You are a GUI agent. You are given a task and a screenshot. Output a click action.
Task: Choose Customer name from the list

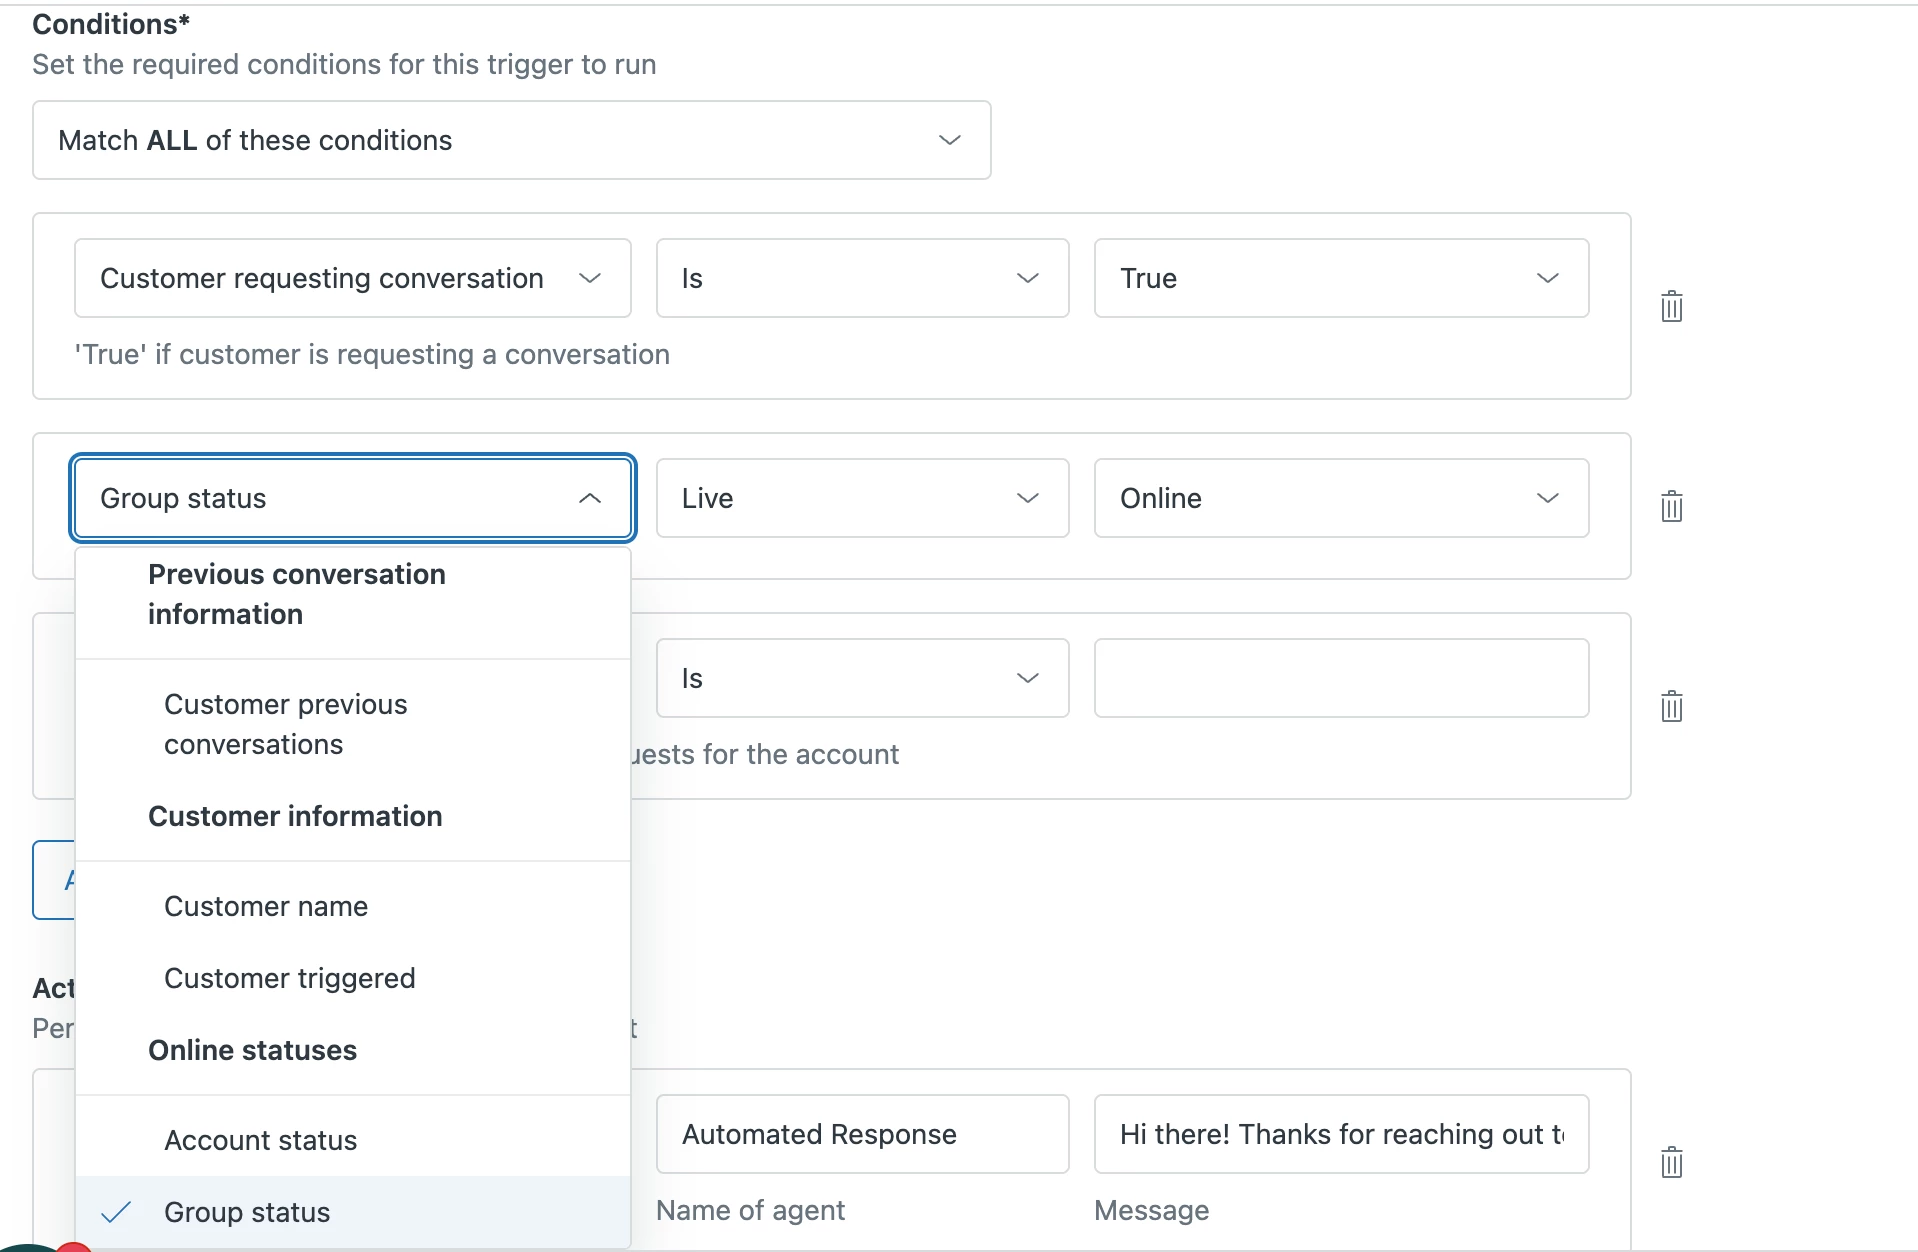266,906
